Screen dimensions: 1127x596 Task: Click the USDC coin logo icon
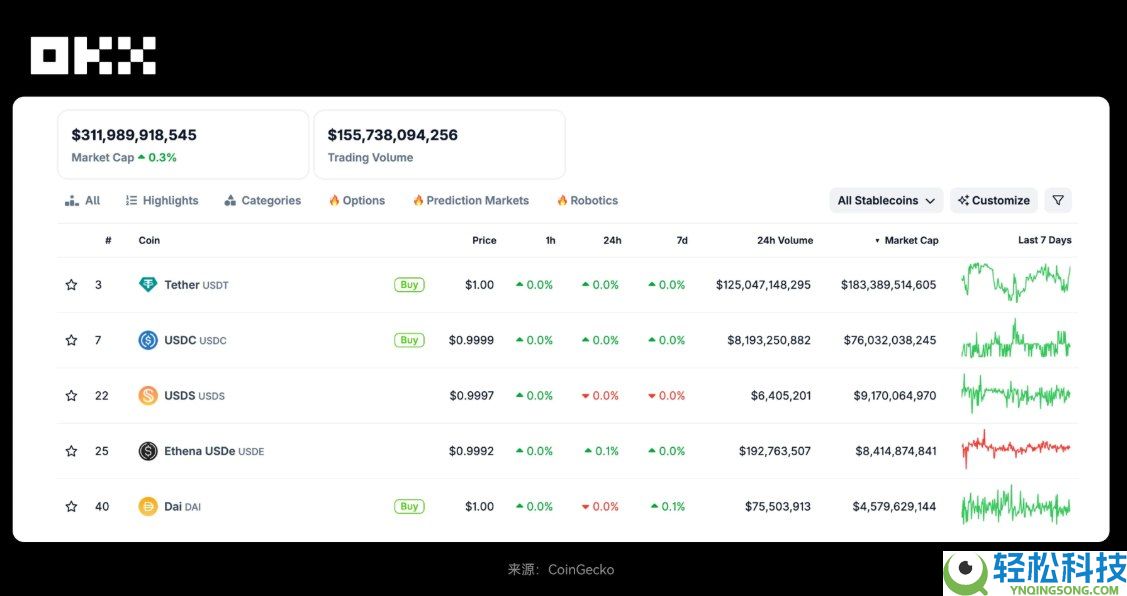point(148,340)
